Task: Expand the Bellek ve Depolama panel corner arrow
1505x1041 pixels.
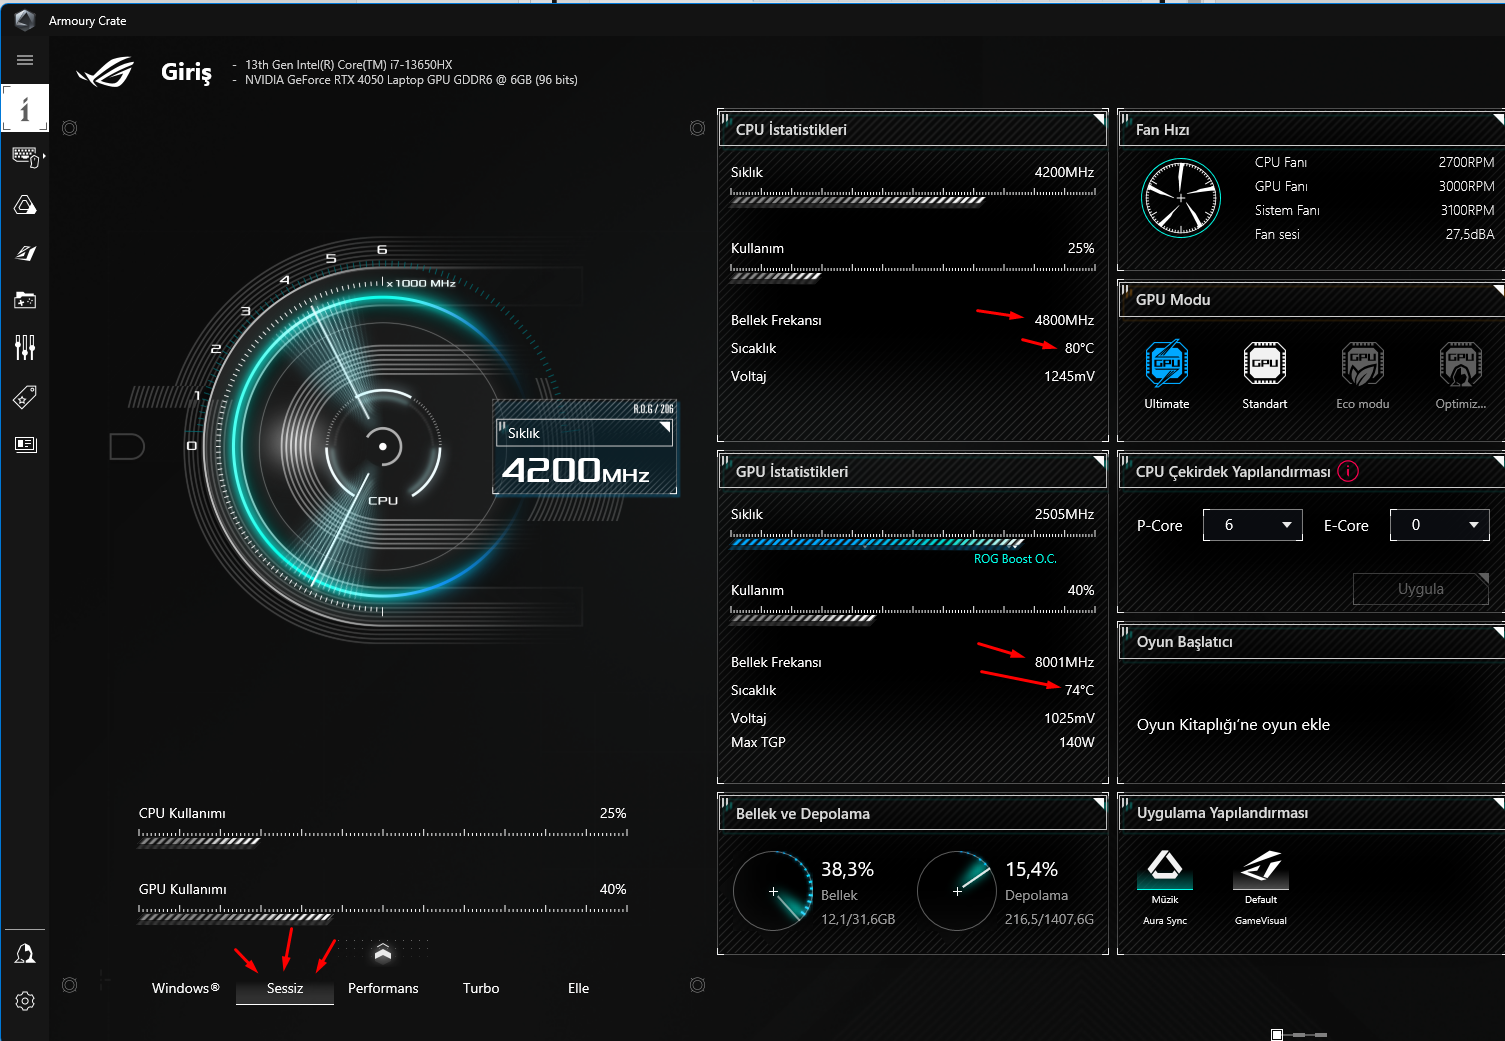Action: tap(1098, 803)
